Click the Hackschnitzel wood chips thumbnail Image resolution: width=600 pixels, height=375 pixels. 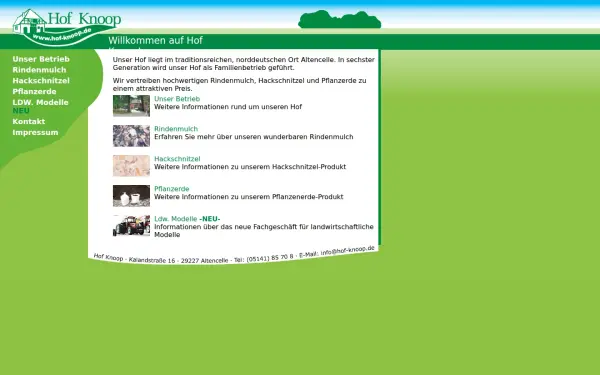tap(131, 166)
